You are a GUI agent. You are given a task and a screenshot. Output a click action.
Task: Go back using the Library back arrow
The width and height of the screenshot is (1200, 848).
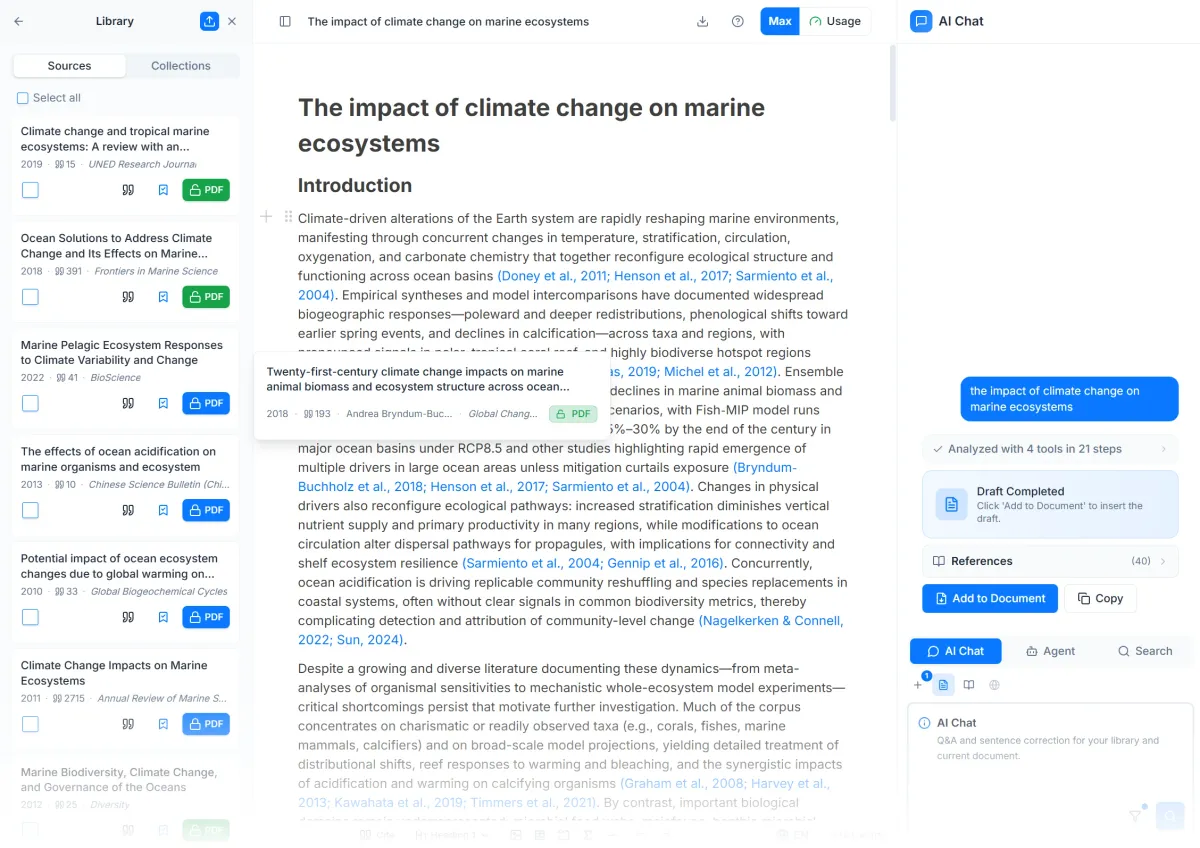(x=19, y=21)
